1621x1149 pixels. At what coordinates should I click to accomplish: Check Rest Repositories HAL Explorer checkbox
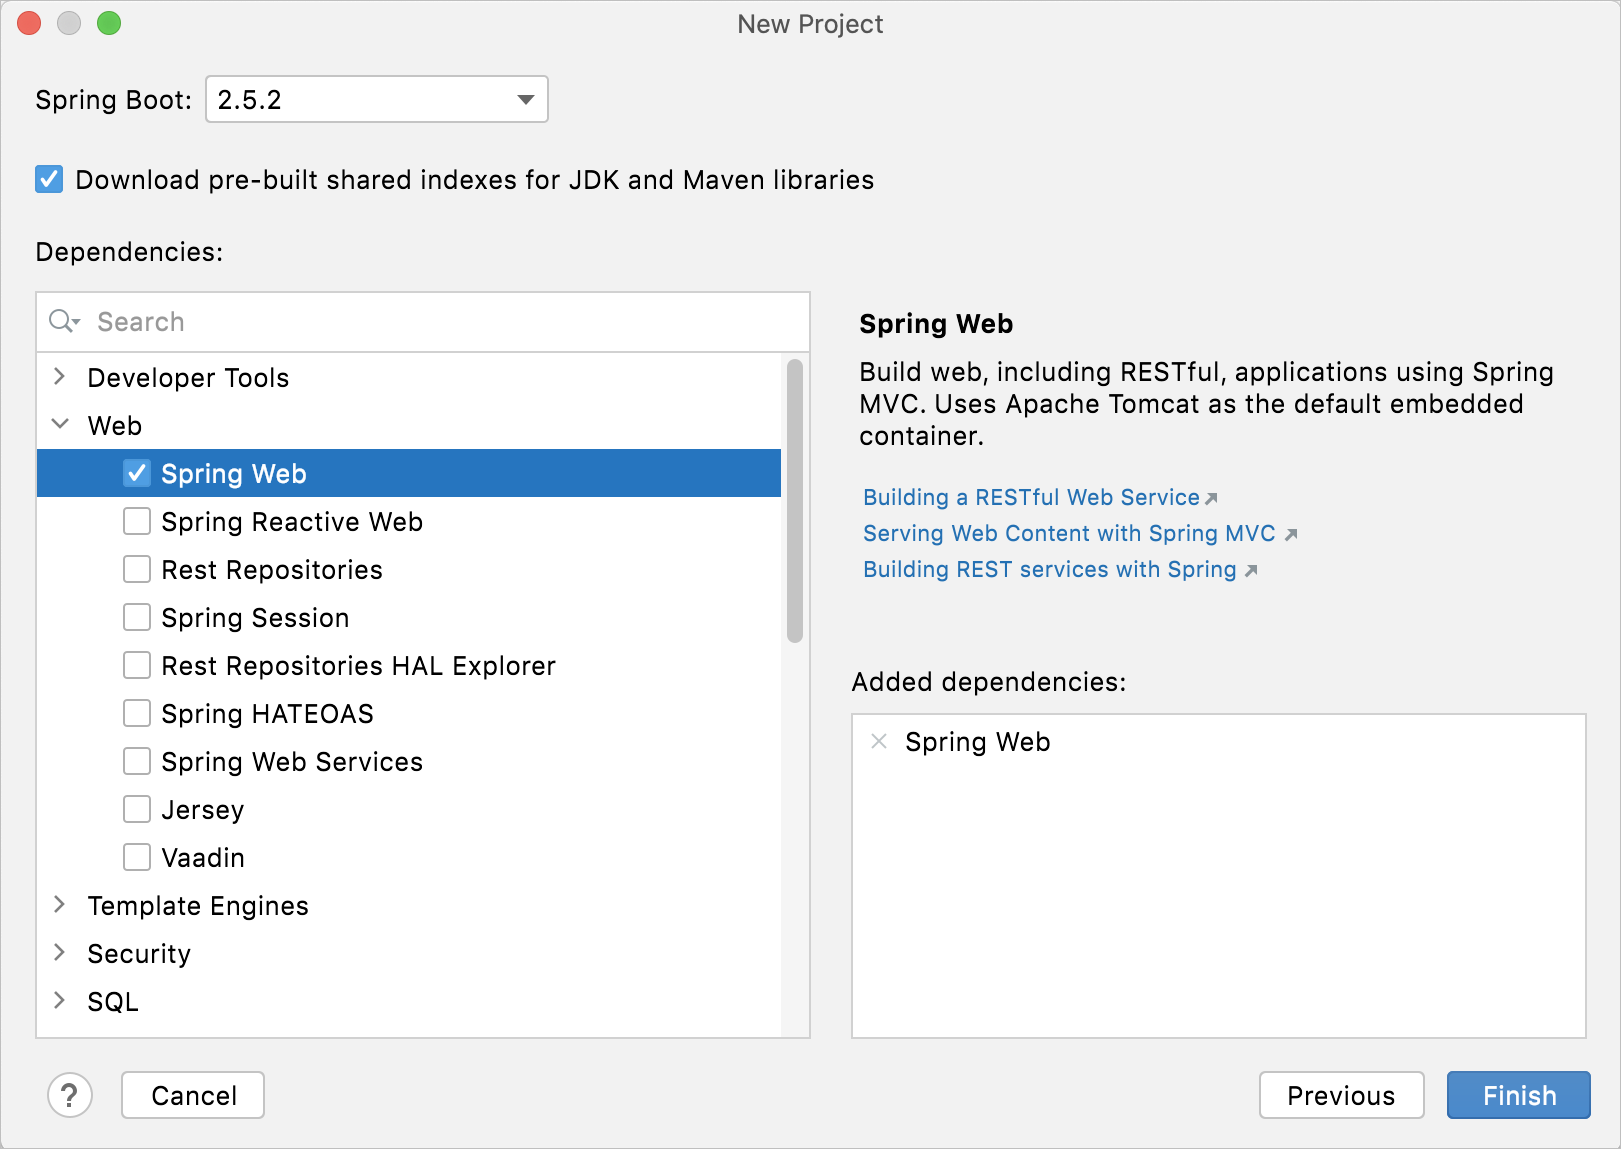(137, 665)
